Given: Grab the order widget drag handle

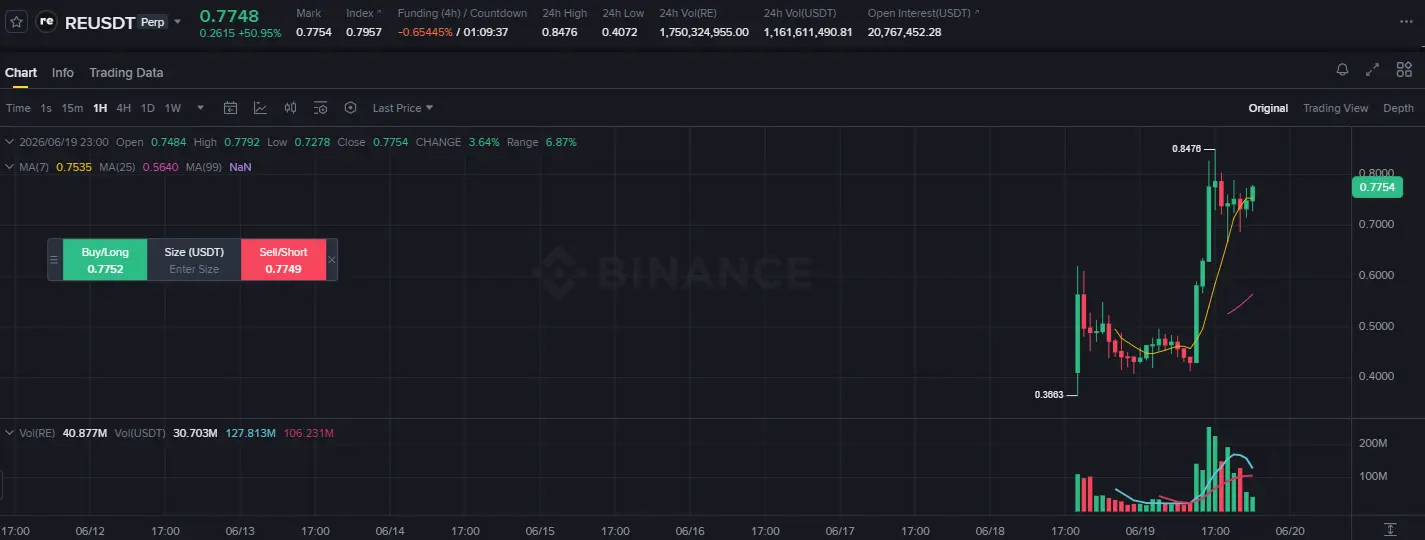Looking at the screenshot, I should tap(54, 260).
